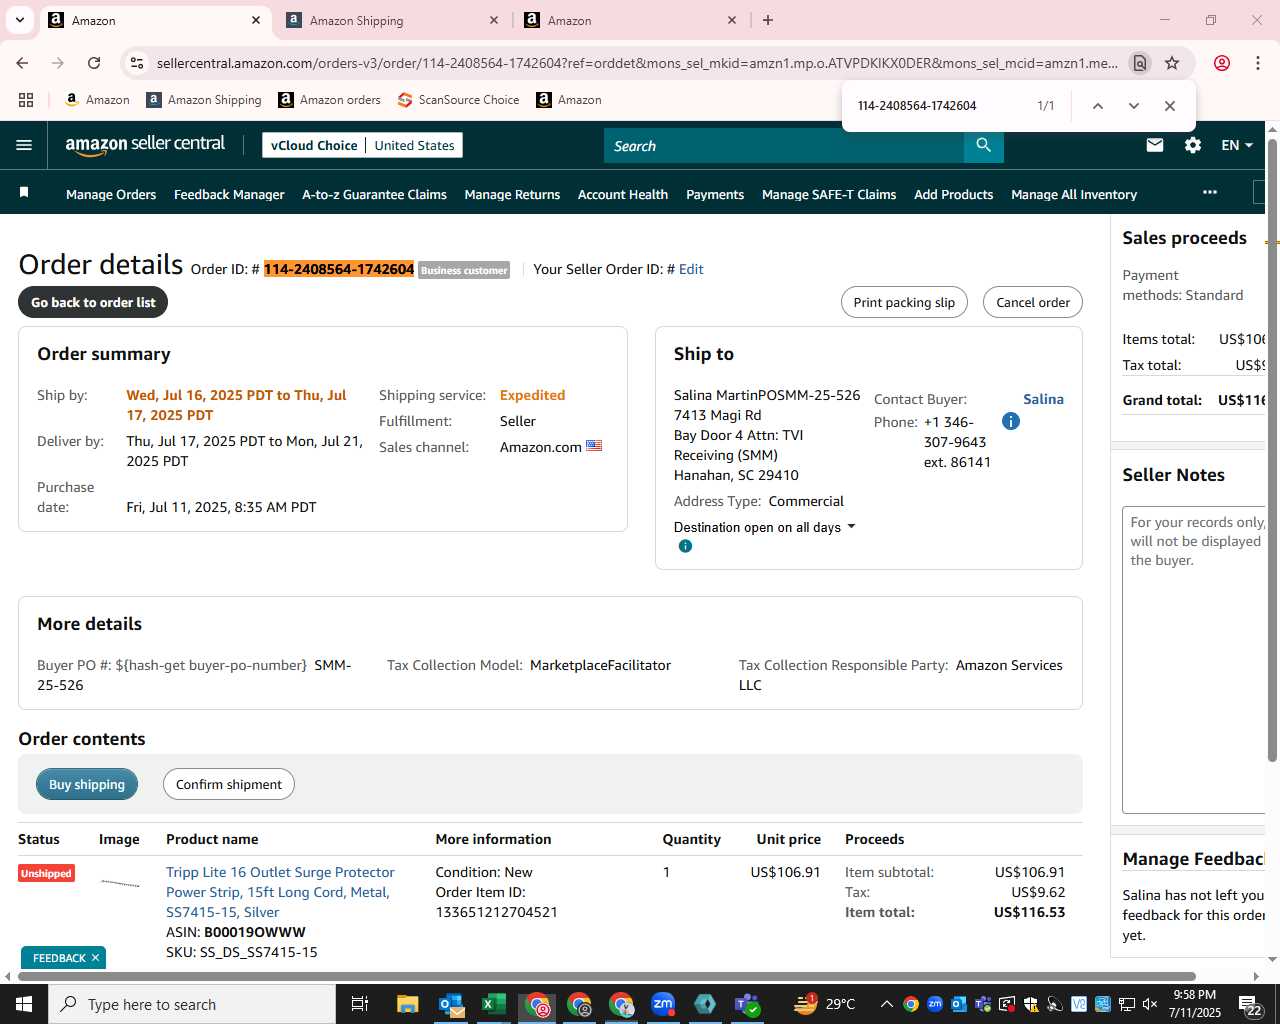Close the find-in-page bar
The image size is (1280, 1024).
pos(1169,106)
